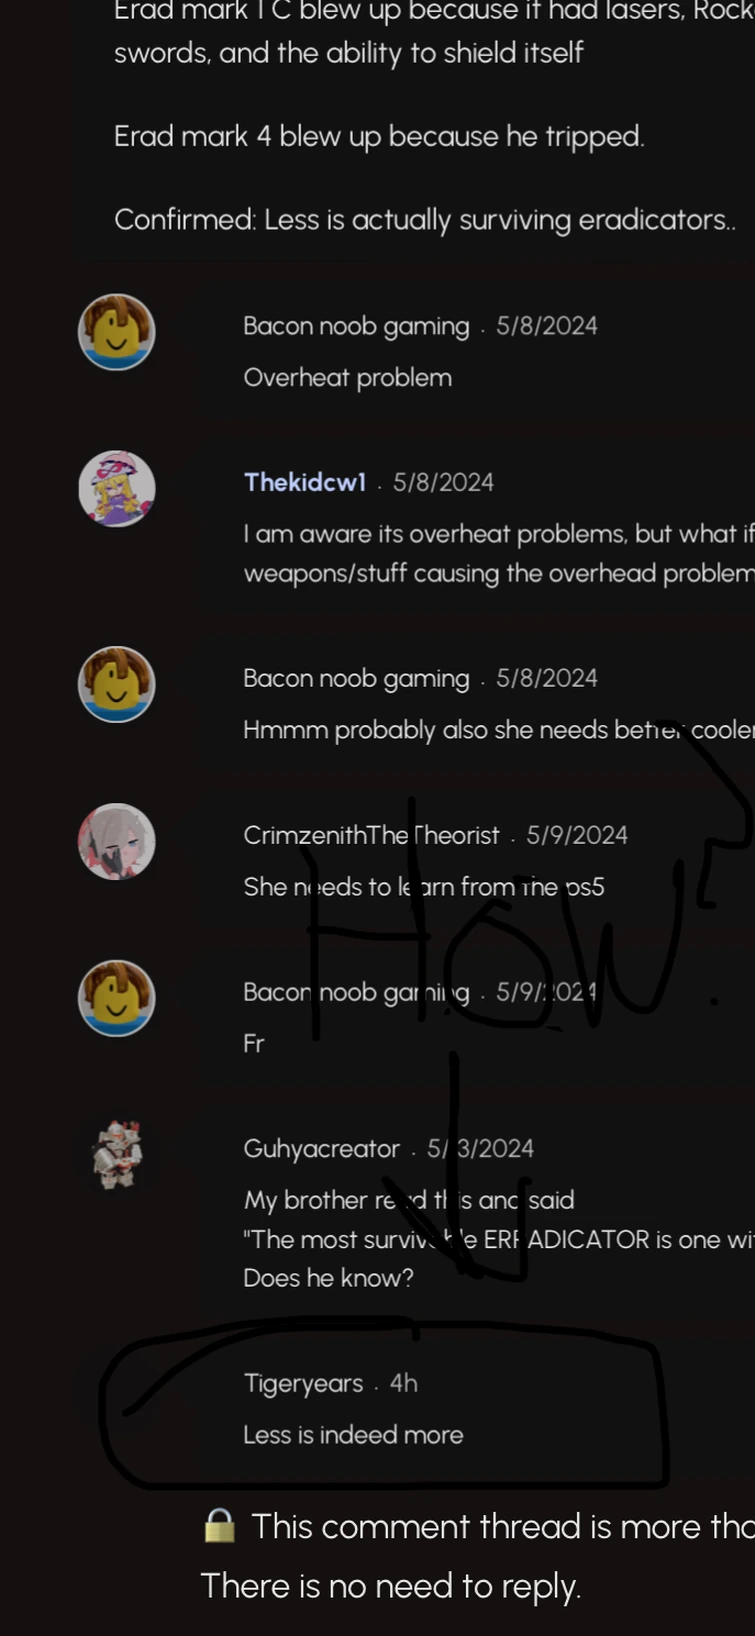Open the Thekidcw1 username link
The width and height of the screenshot is (755, 1636).
(x=305, y=482)
